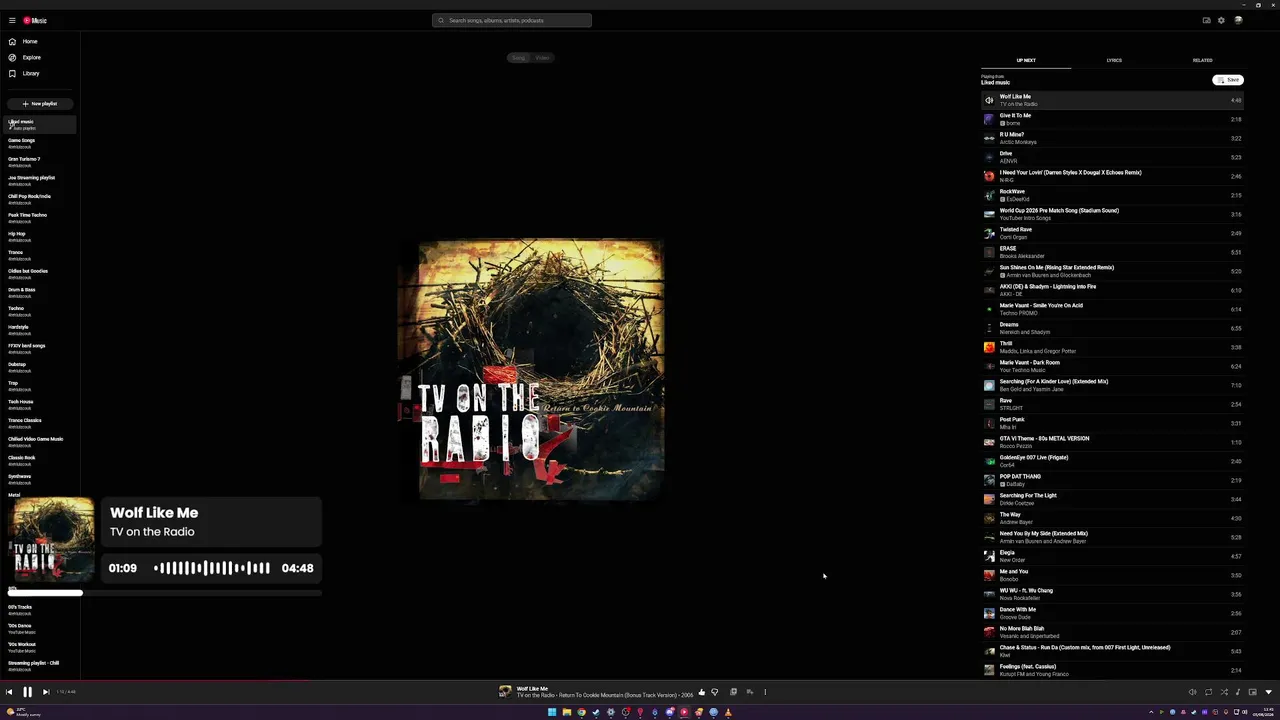Open the Library sidebar icon

click(x=12, y=73)
